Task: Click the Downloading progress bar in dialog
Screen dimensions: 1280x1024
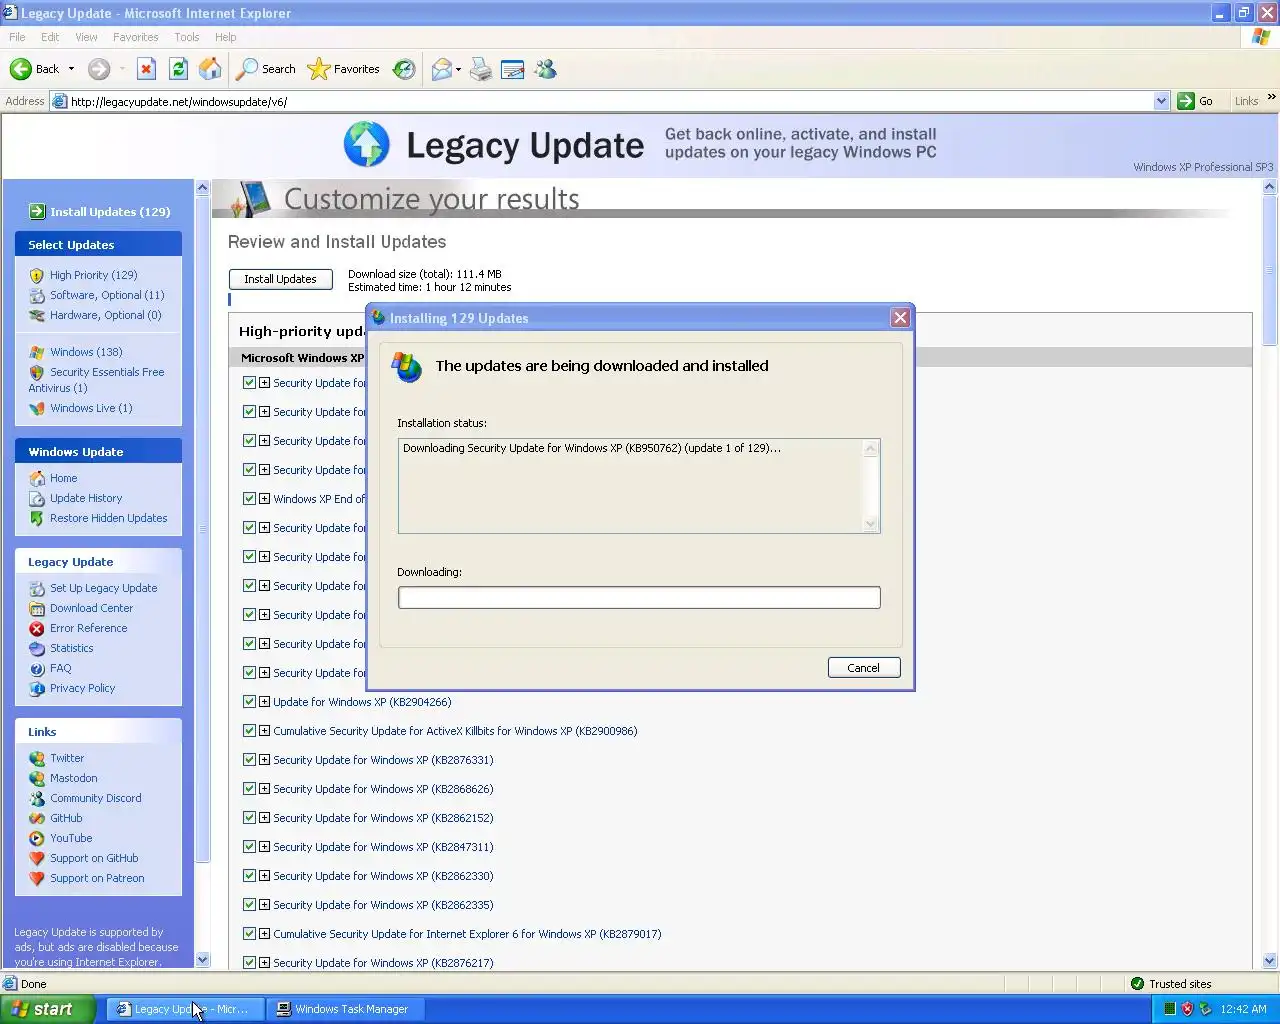Action: point(639,598)
